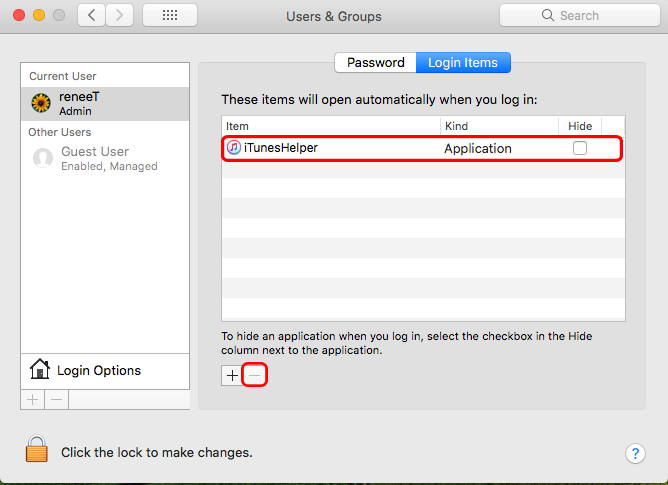Image resolution: width=668 pixels, height=485 pixels.
Task: Select the Login Items tab
Action: click(463, 62)
